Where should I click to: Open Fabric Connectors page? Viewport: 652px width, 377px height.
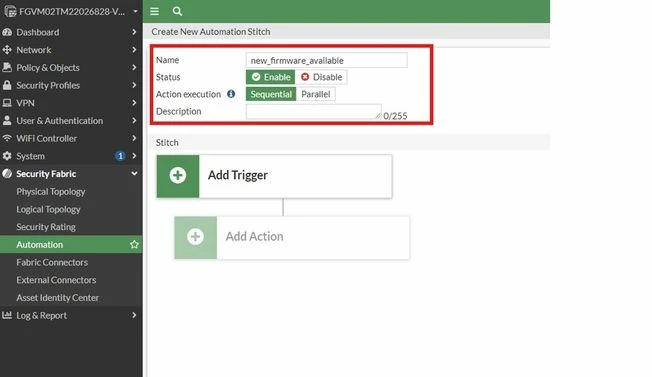[x=52, y=262]
